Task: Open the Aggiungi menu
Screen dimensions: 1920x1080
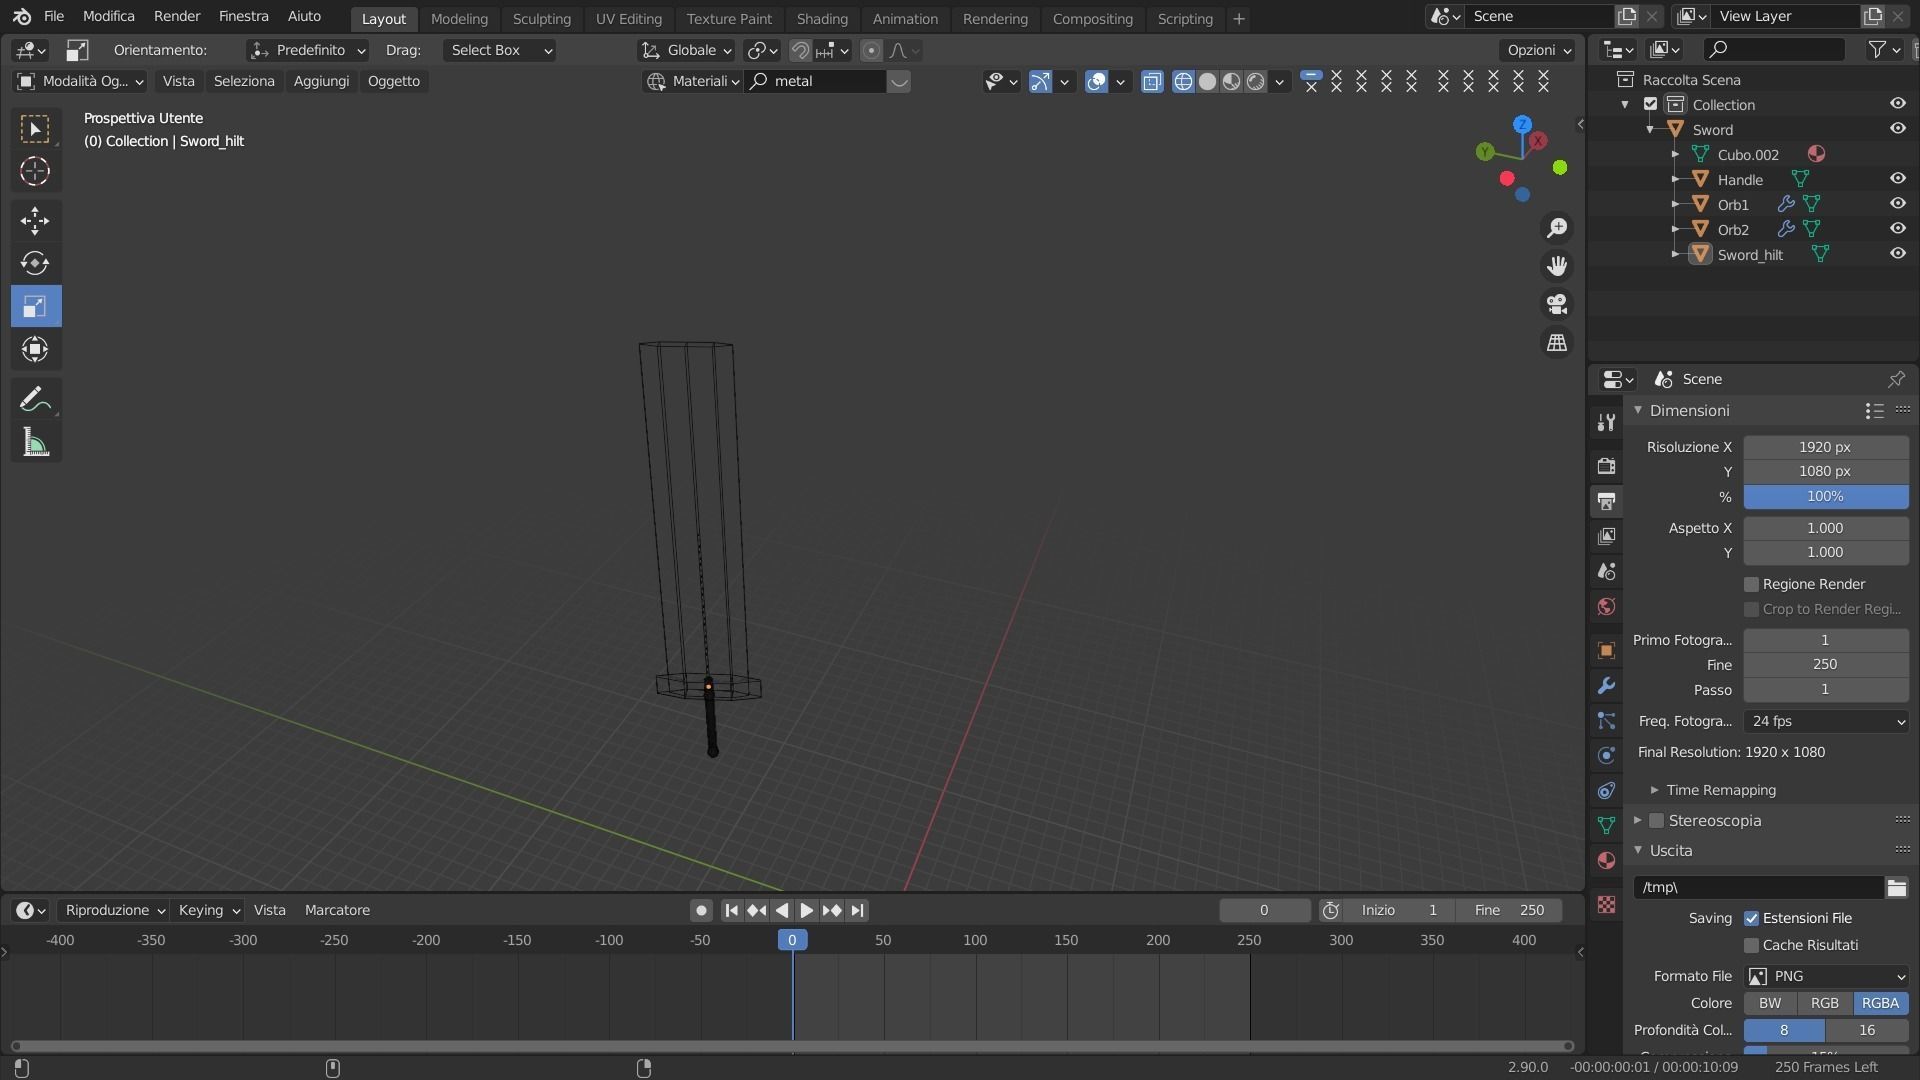Action: [x=321, y=81]
